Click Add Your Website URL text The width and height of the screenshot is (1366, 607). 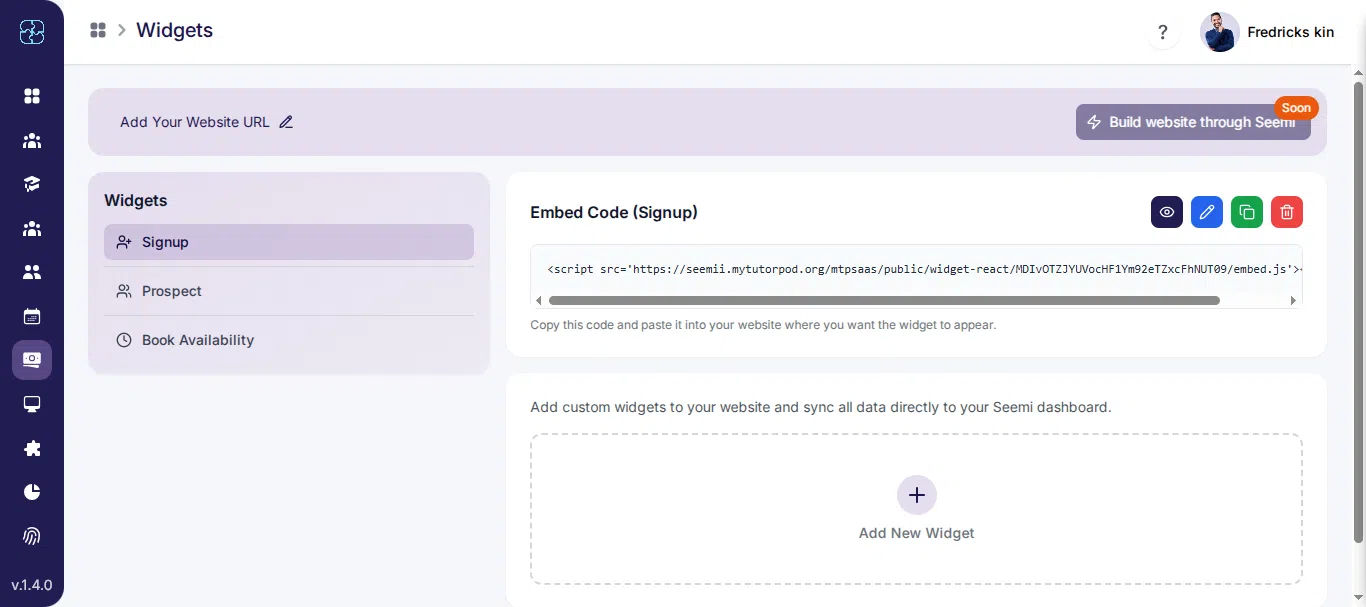click(x=195, y=122)
